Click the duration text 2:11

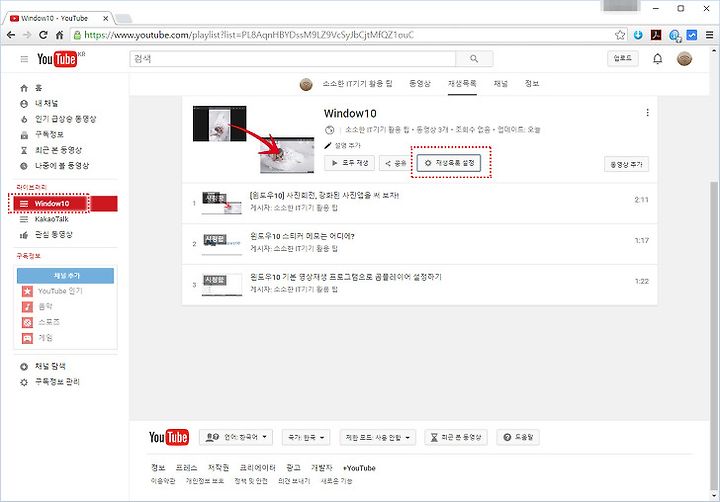641,200
